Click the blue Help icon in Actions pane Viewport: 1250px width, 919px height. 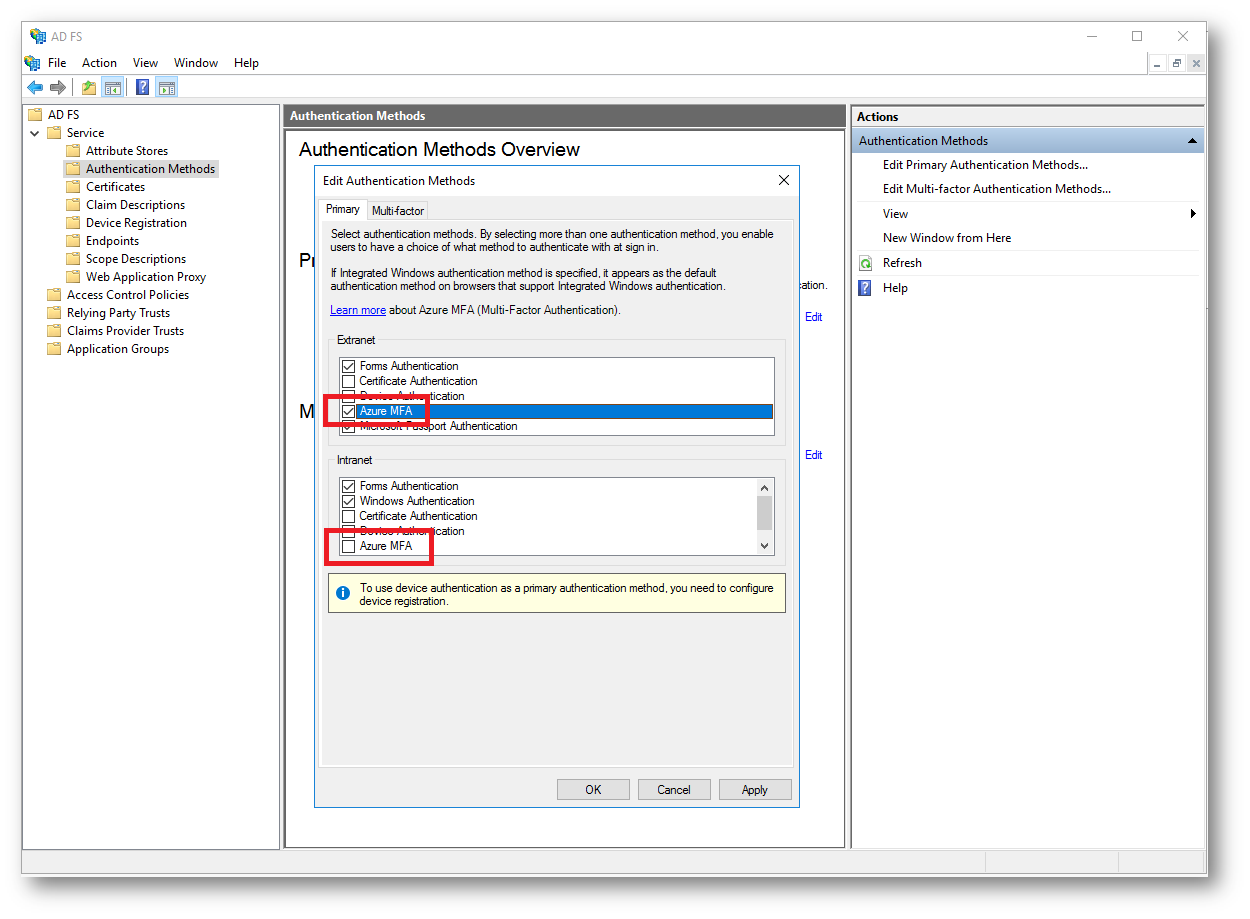865,288
